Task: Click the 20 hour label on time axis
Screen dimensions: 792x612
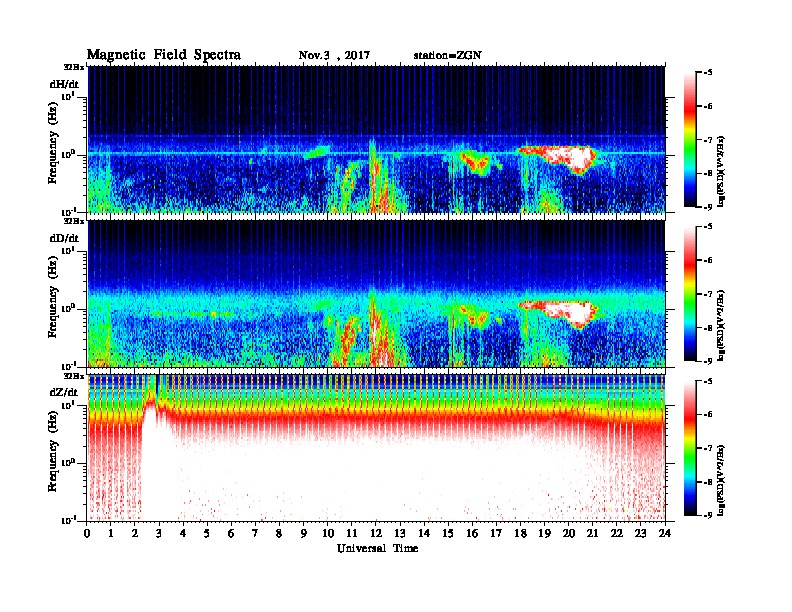Action: point(569,534)
